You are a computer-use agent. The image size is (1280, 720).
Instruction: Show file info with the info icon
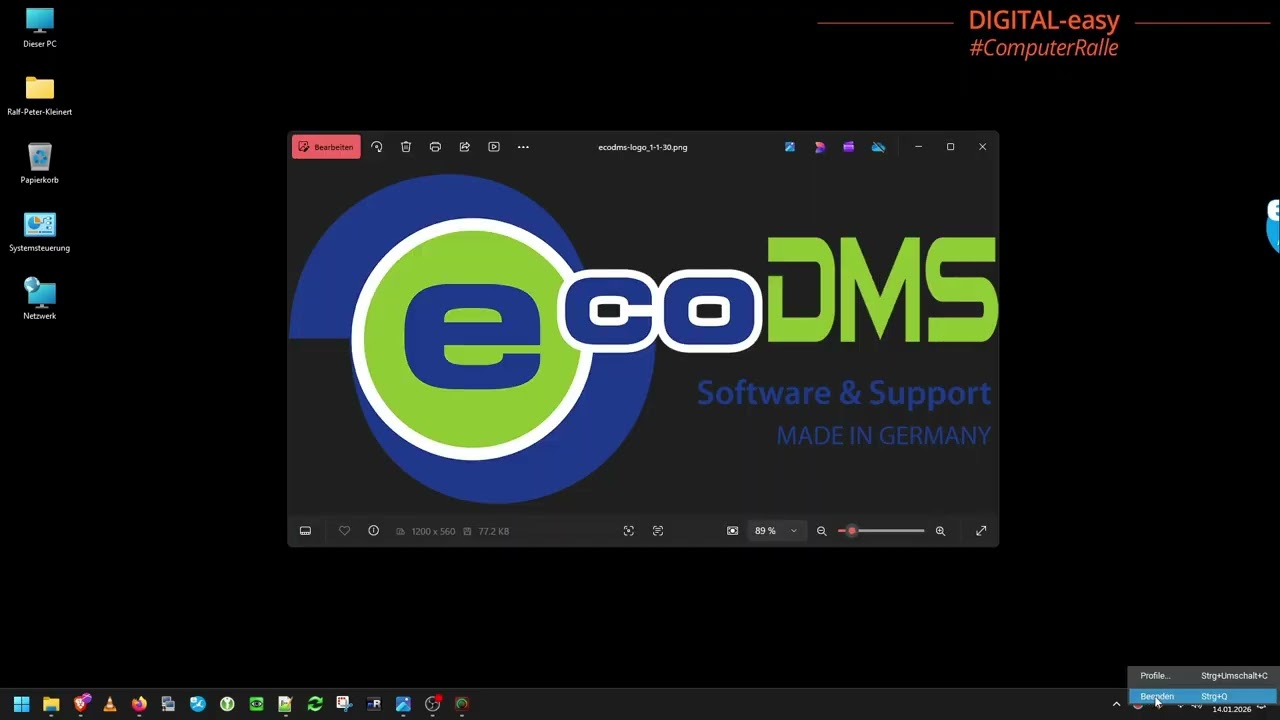373,531
